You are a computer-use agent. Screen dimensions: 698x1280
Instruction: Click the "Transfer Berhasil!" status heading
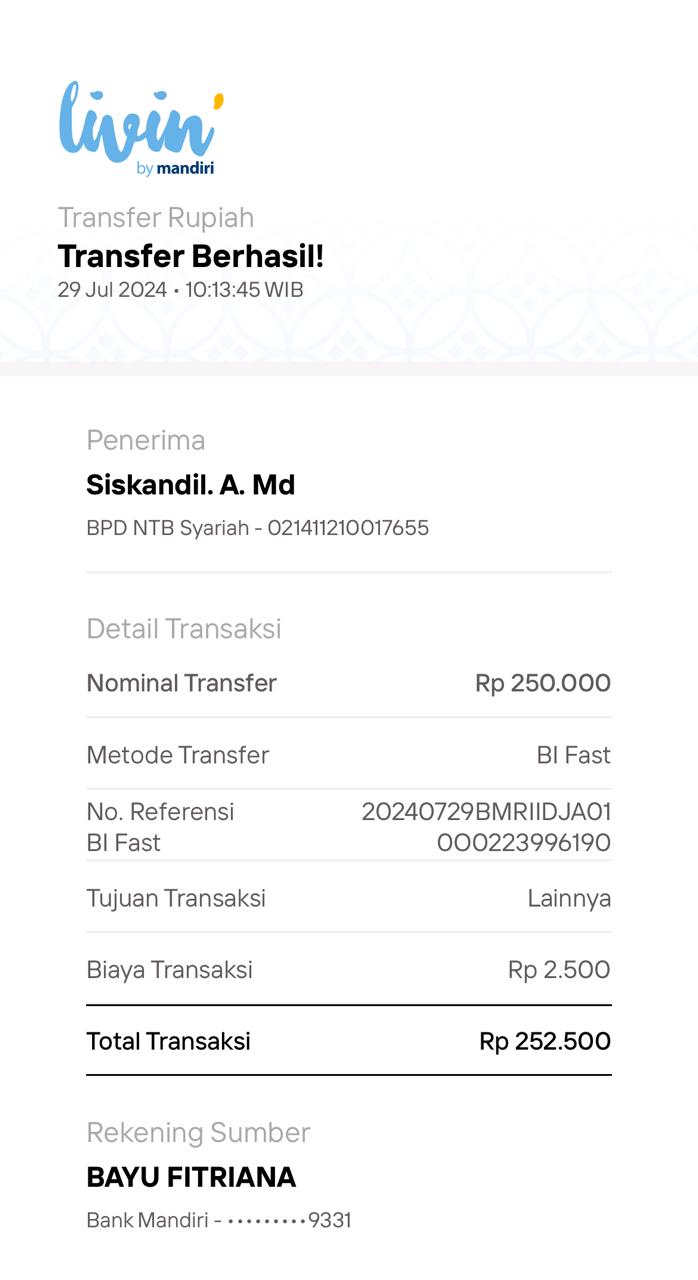pos(190,256)
